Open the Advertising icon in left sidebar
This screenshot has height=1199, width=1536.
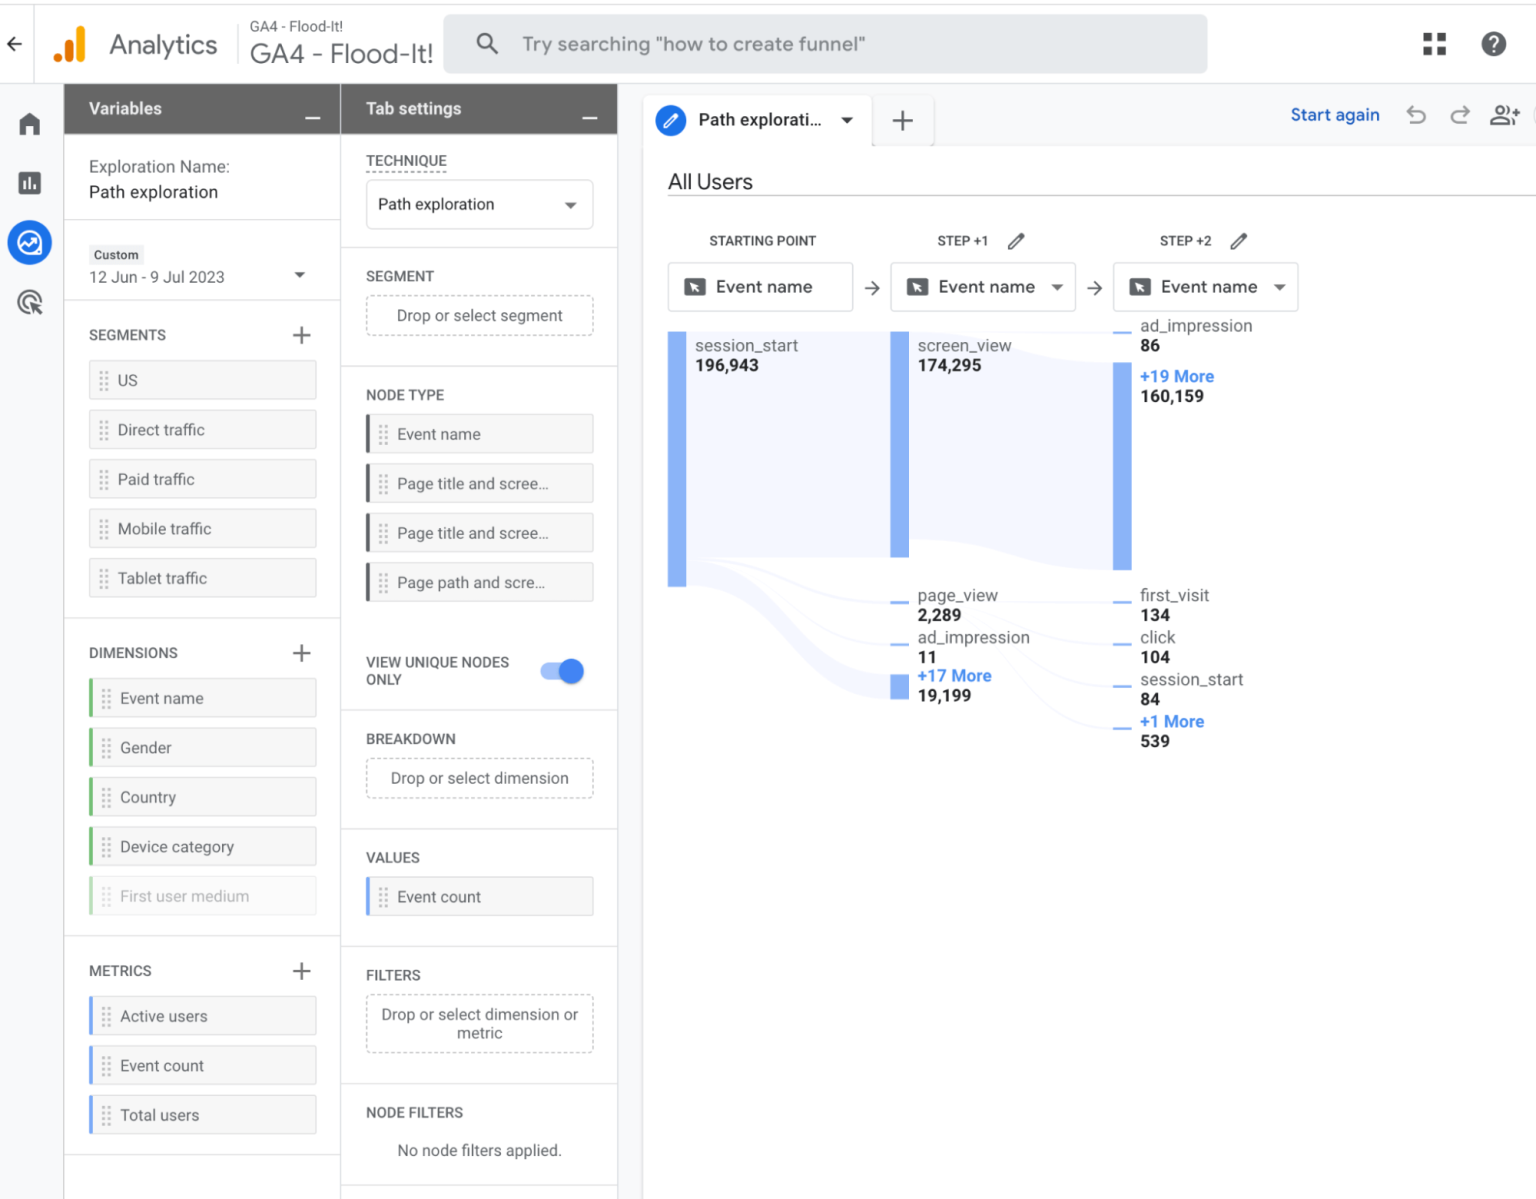(x=30, y=302)
